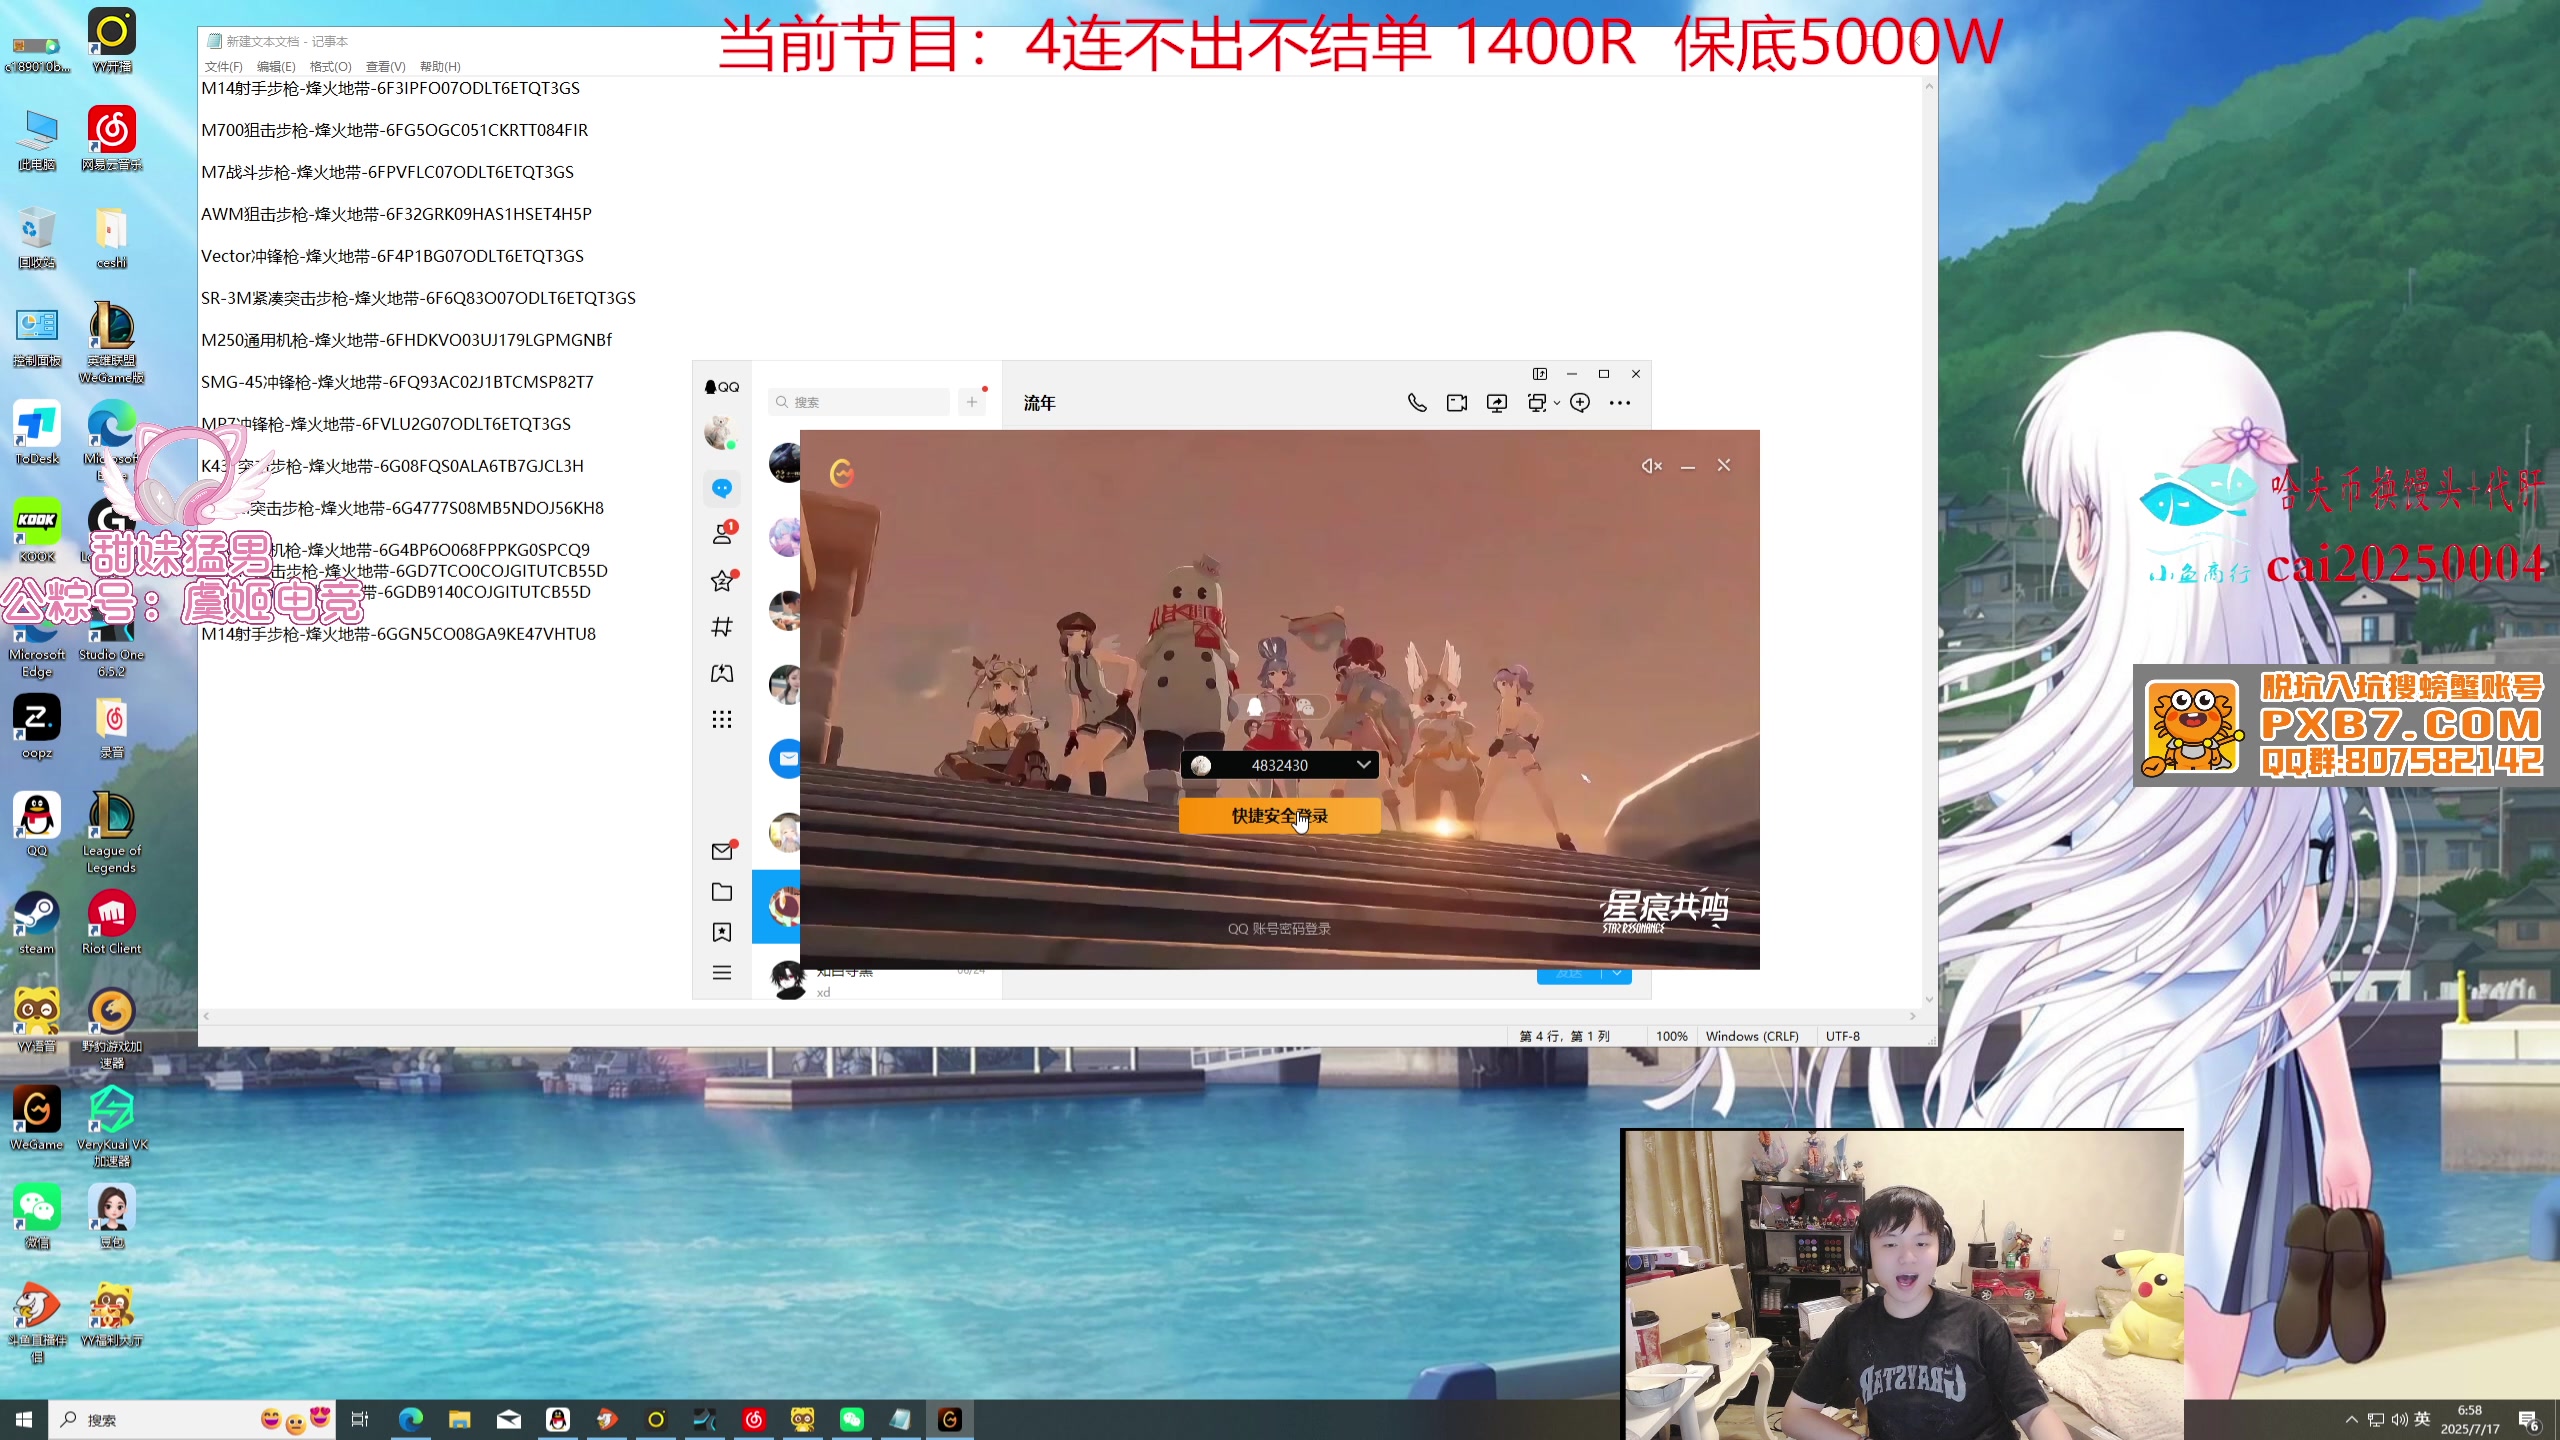This screenshot has width=2560, height=1440.
Task: Open the Steam desktop shortcut
Action: [x=37, y=923]
